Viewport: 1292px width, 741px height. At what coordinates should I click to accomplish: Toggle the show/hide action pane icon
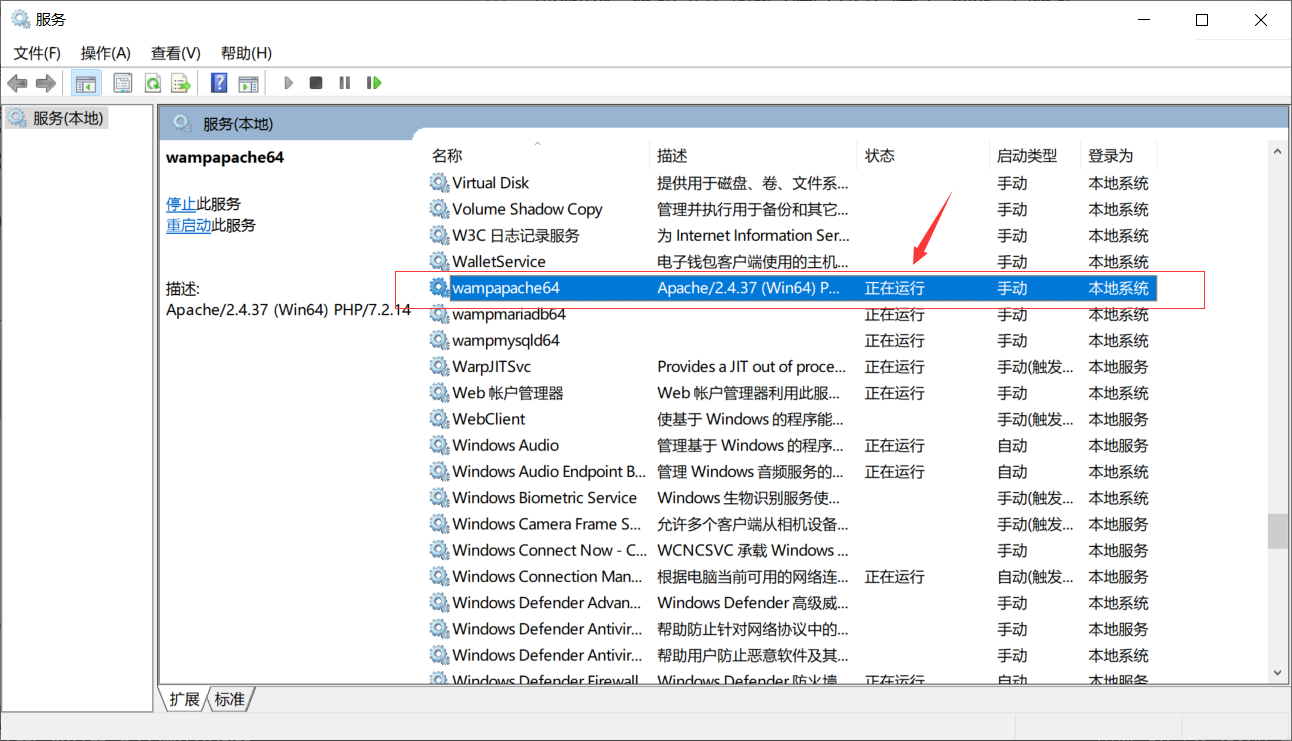point(248,83)
